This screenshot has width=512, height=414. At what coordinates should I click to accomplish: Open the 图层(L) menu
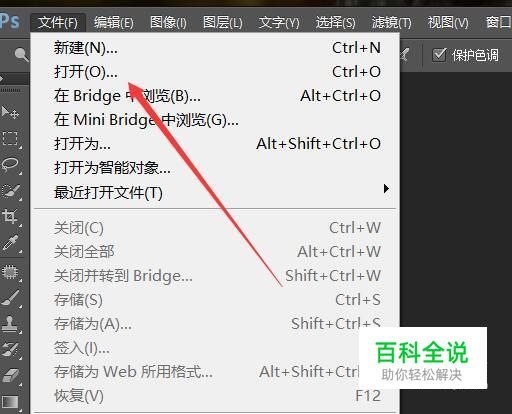point(223,23)
